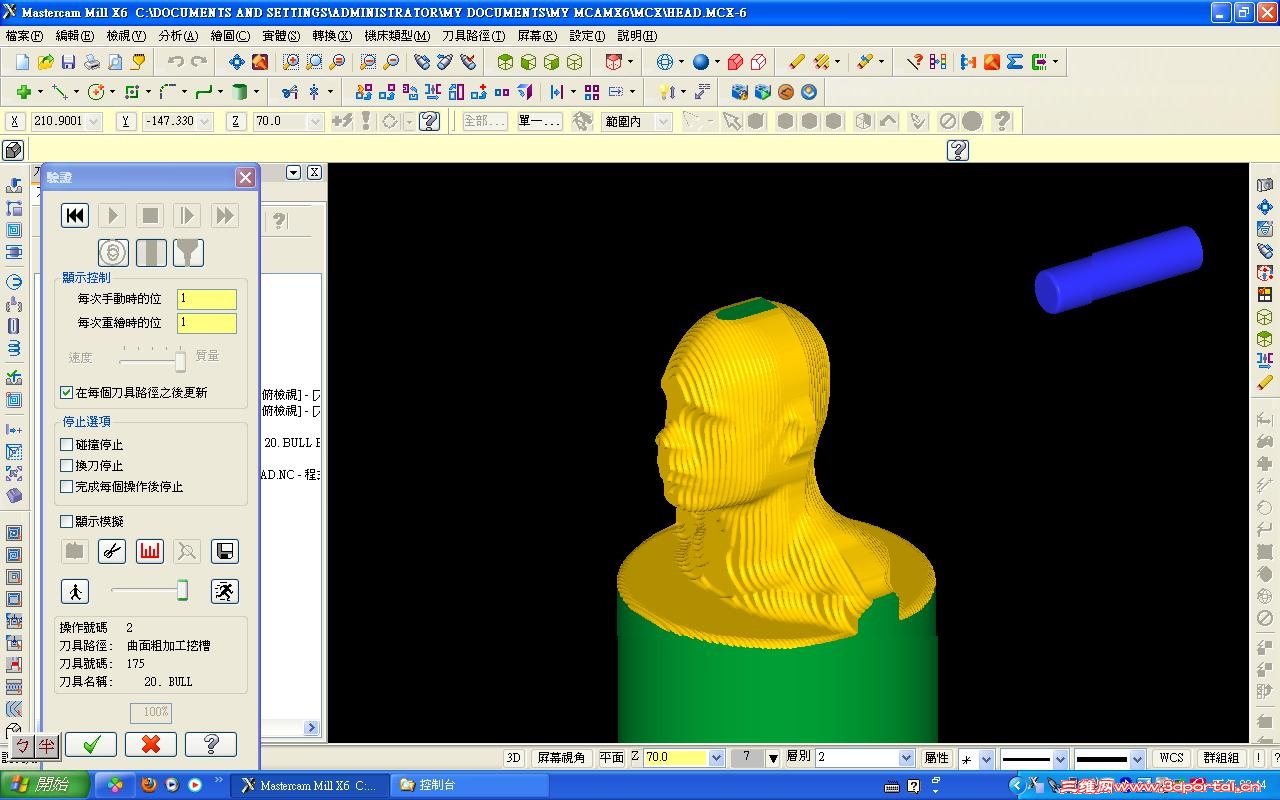Viewport: 1280px width, 800px height.
Task: Click the shaded blue sphere icon
Action: pos(700,62)
